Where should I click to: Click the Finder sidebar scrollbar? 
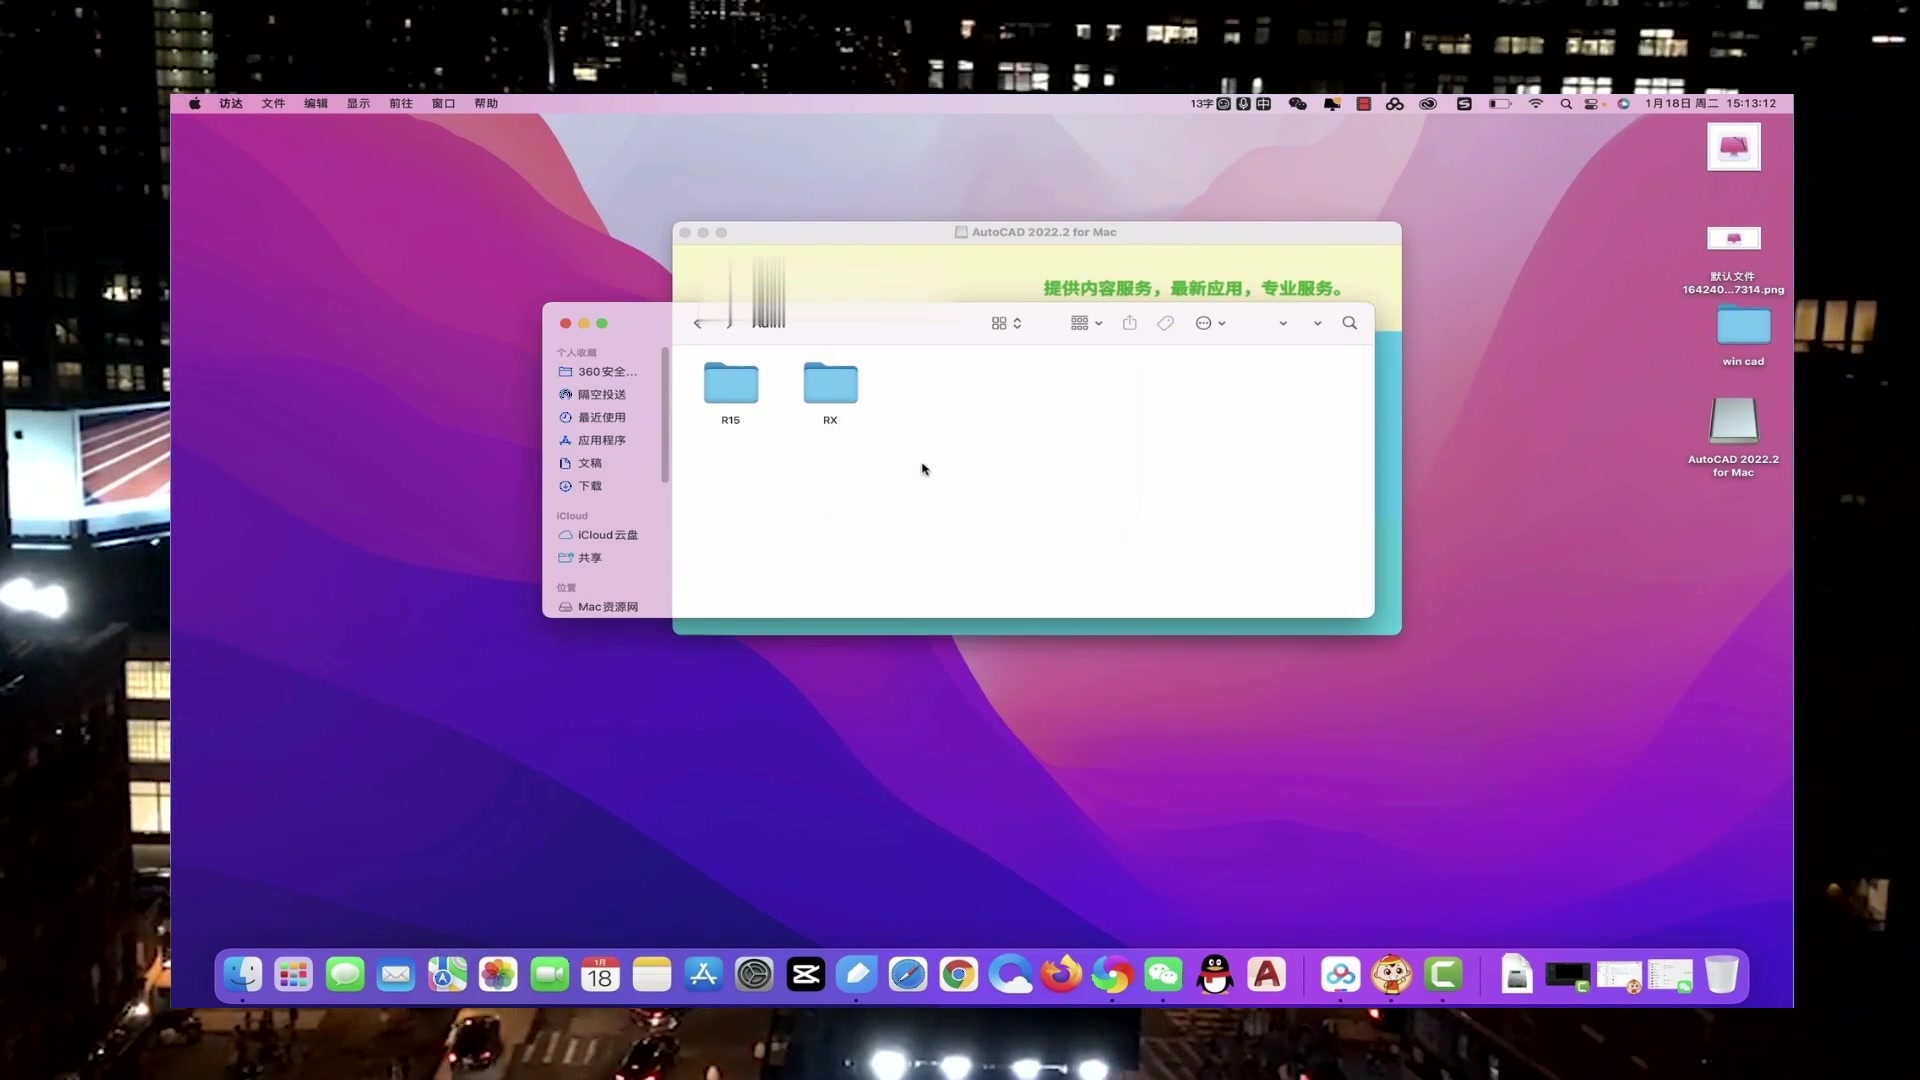665,415
